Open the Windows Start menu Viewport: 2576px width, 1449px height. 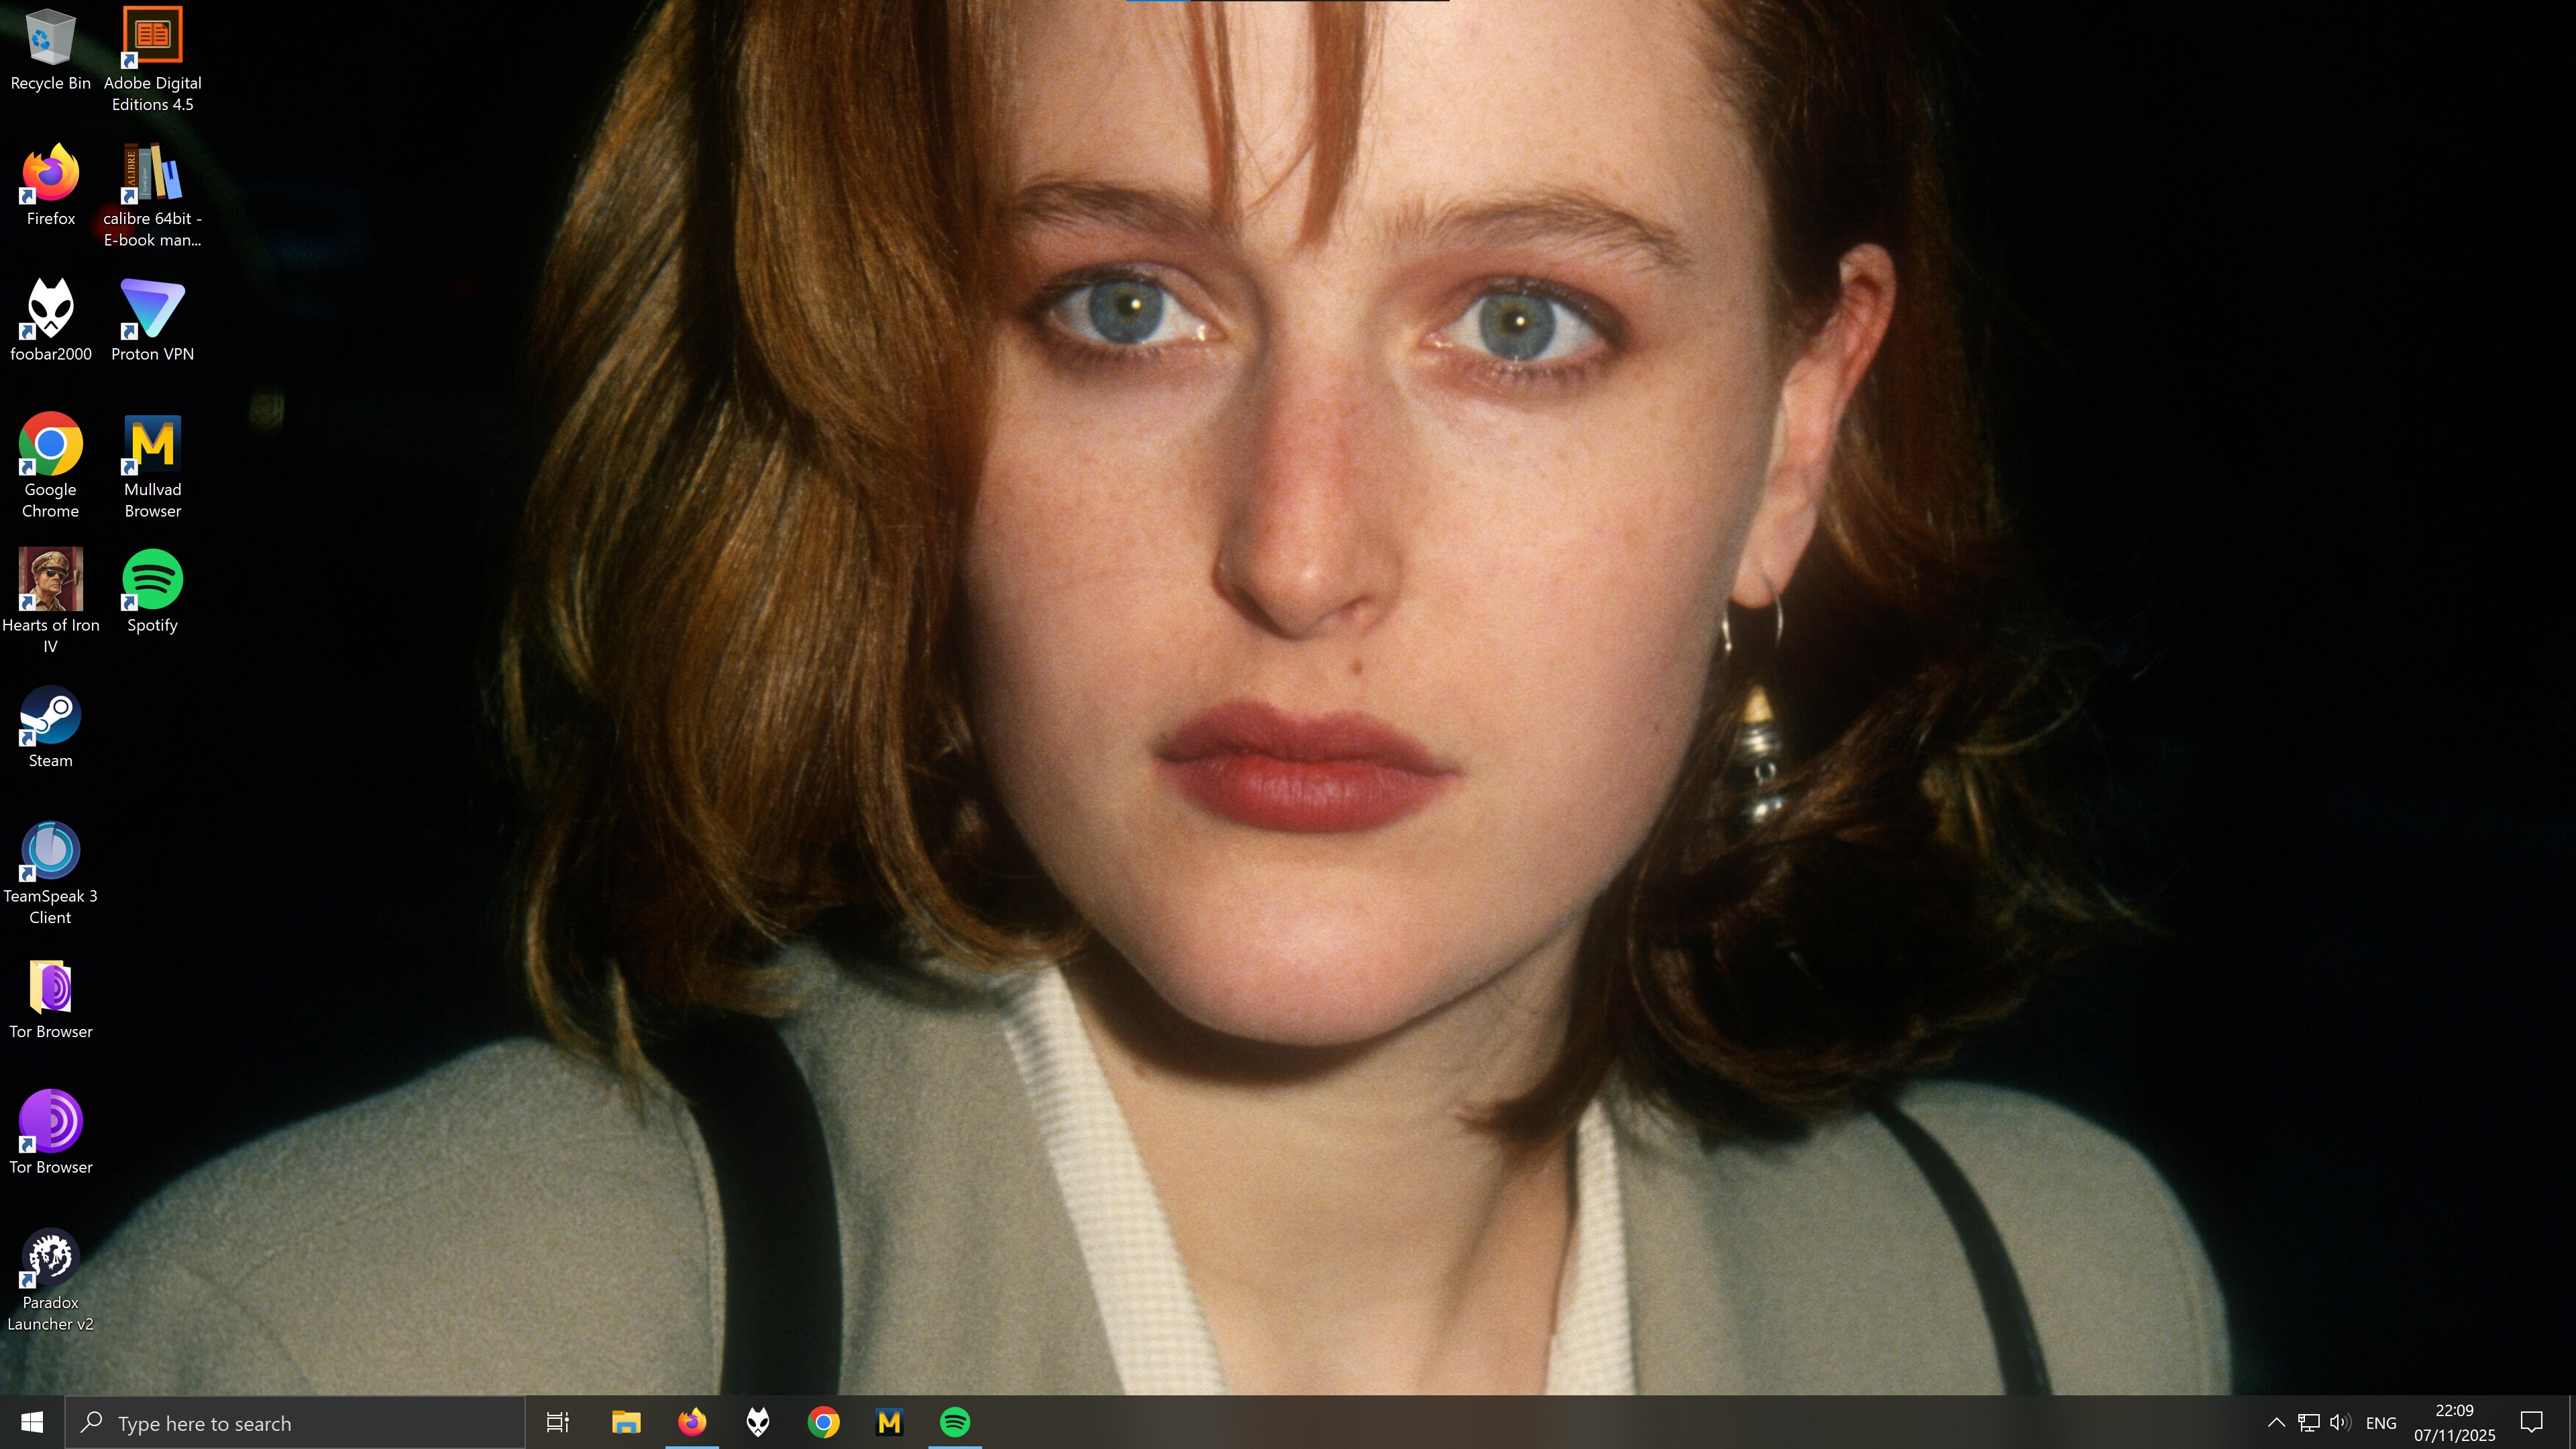[x=32, y=1422]
